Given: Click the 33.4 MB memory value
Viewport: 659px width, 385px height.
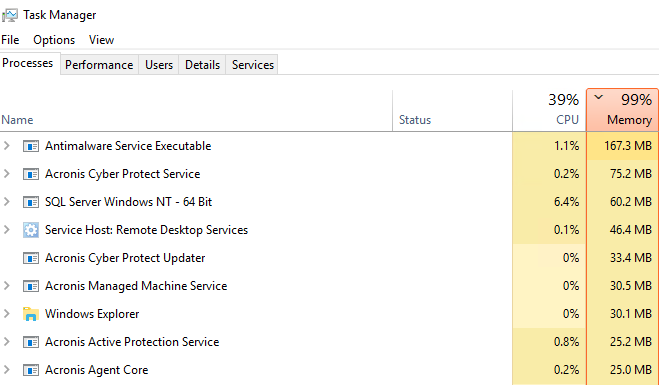Looking at the screenshot, I should (x=631, y=258).
